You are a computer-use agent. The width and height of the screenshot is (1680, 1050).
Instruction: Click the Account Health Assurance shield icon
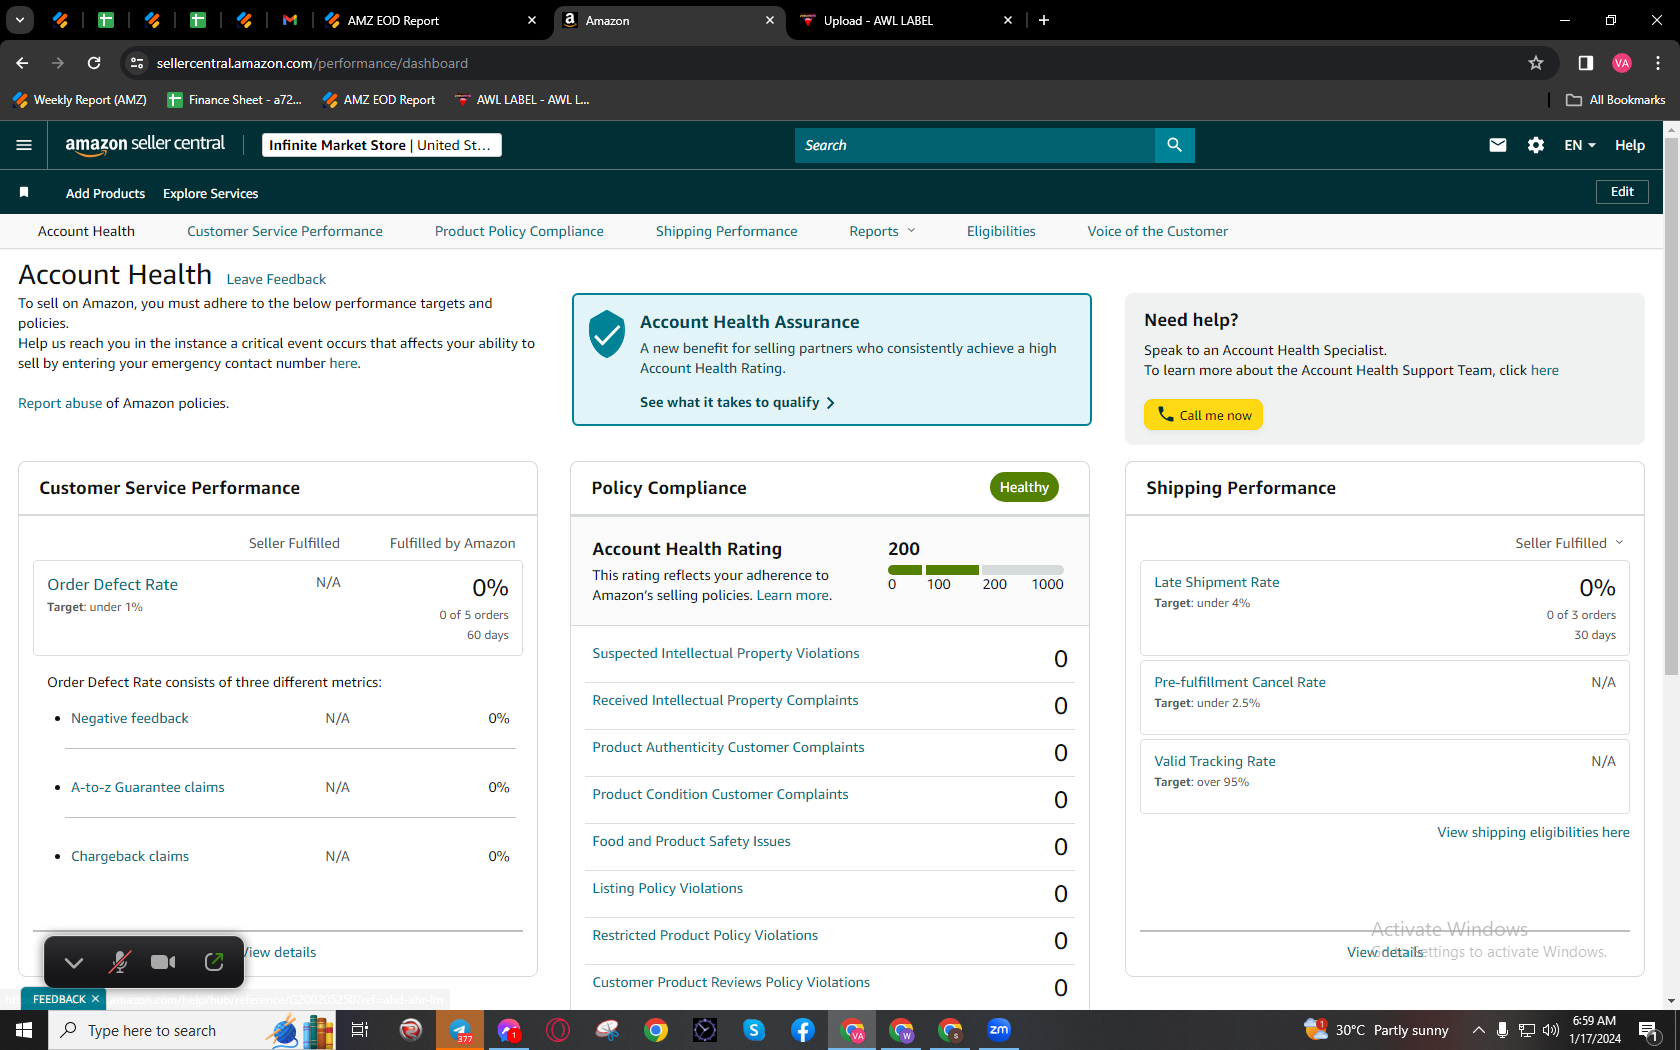coord(607,334)
